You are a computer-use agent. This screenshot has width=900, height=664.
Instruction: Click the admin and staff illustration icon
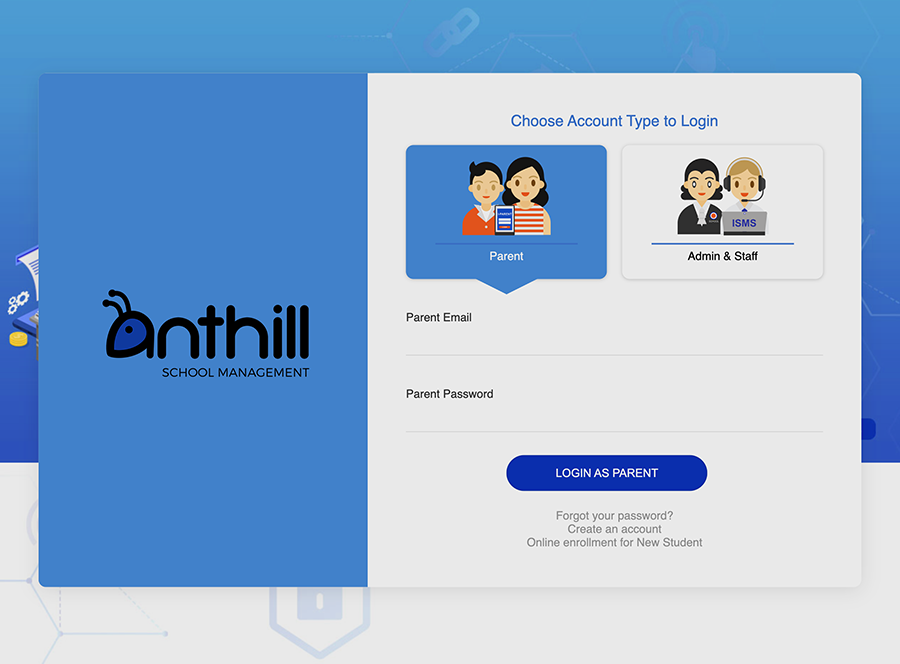coord(722,196)
